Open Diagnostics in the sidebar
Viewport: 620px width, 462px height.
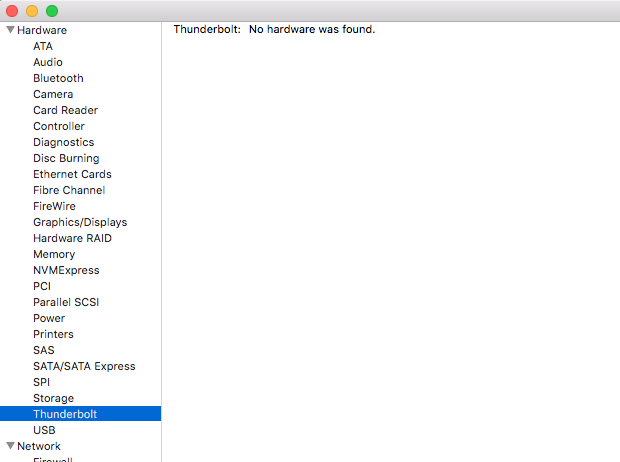[x=63, y=142]
